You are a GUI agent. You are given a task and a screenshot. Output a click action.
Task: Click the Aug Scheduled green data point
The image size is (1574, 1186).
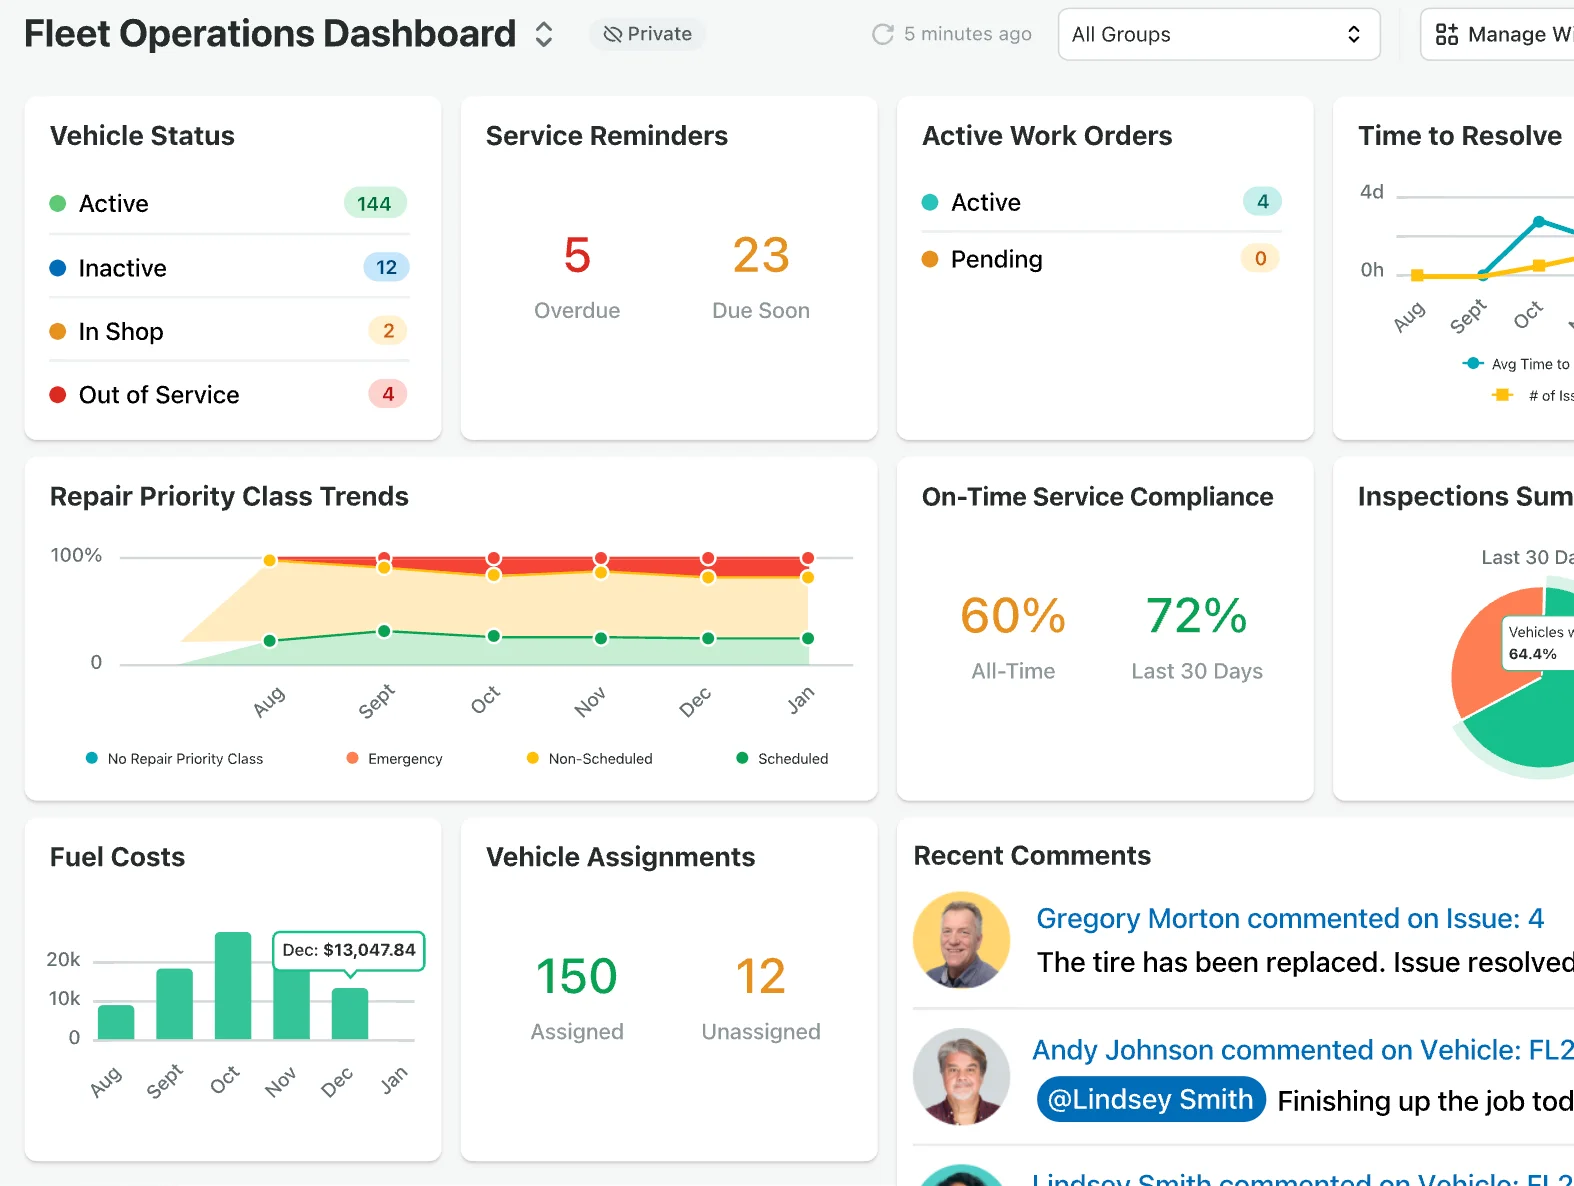pos(269,641)
